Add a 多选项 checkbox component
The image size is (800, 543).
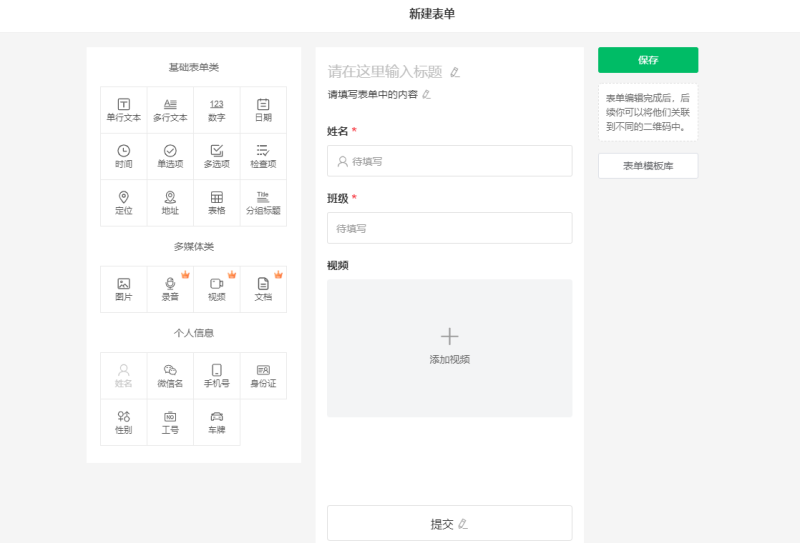[216, 157]
